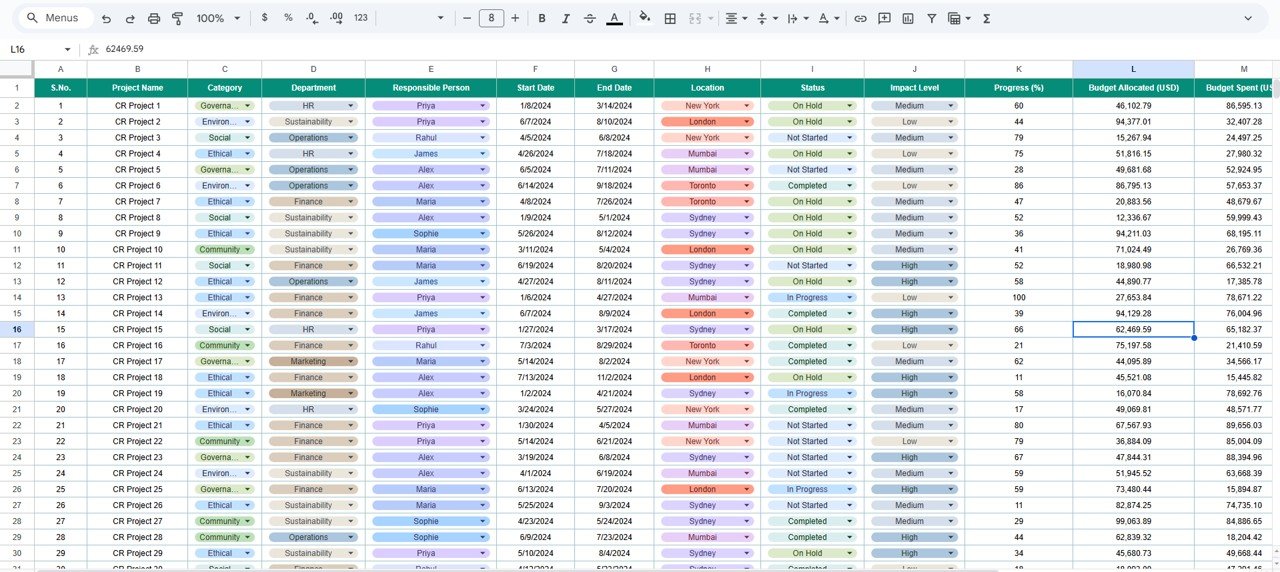Viewport: 1280px width, 572px height.
Task: Open the fill color picker
Action: click(x=644, y=18)
